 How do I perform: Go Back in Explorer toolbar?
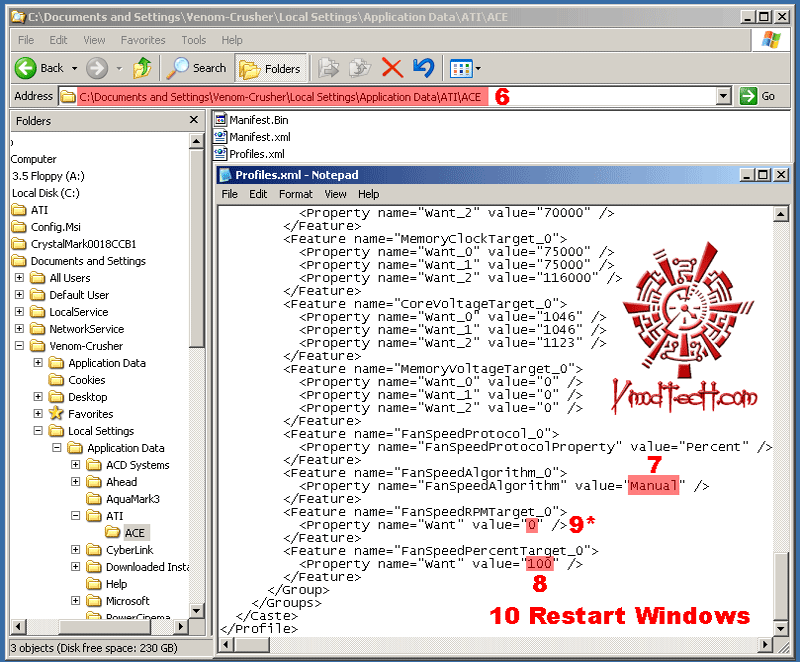[39, 68]
